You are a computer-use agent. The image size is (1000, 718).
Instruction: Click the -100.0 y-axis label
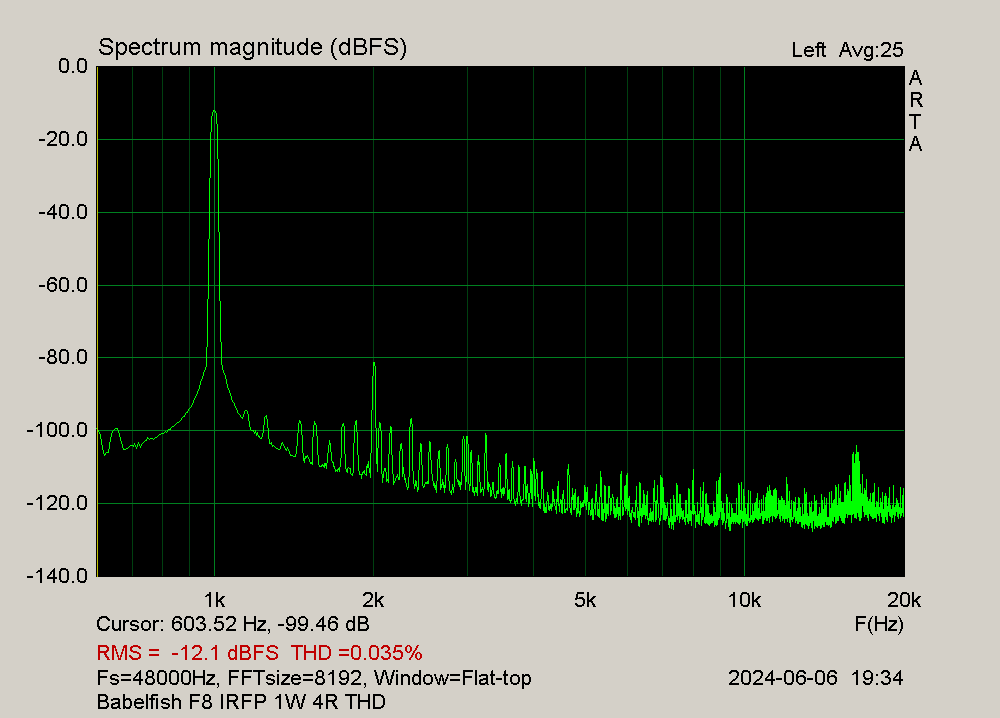[x=57, y=430]
